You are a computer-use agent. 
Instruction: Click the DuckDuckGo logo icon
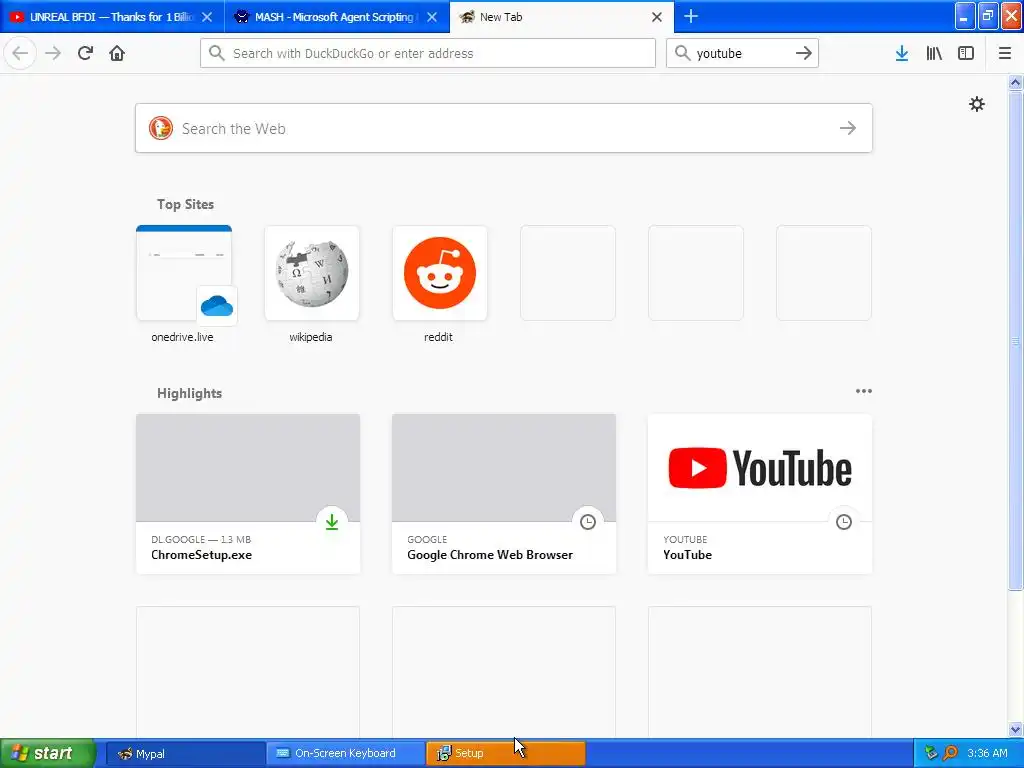tap(161, 128)
